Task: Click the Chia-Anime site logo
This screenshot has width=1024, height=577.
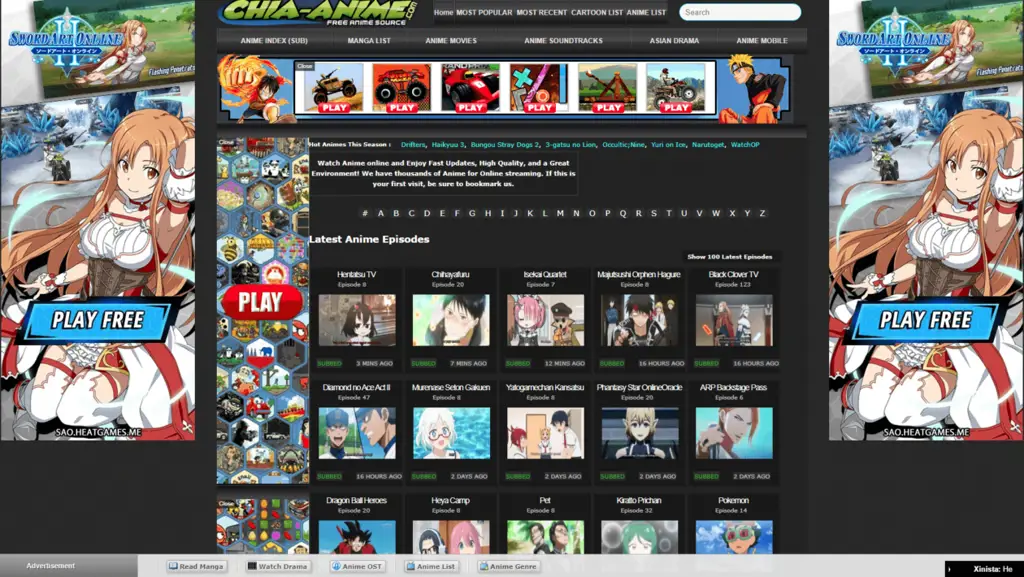Action: (319, 12)
